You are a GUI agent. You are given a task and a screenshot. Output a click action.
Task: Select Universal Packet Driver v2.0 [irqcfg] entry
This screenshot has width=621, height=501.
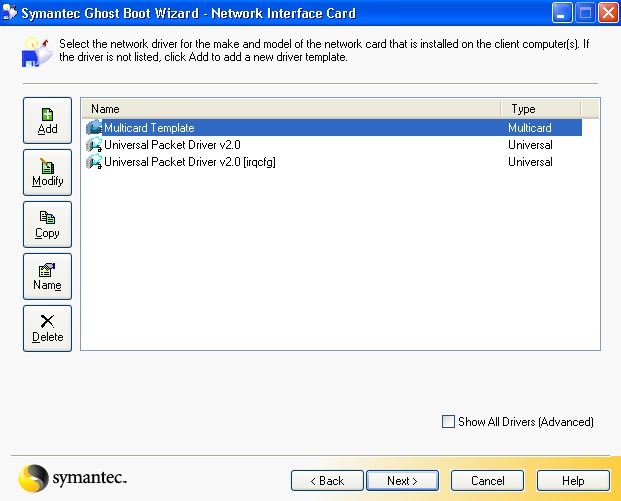point(190,162)
